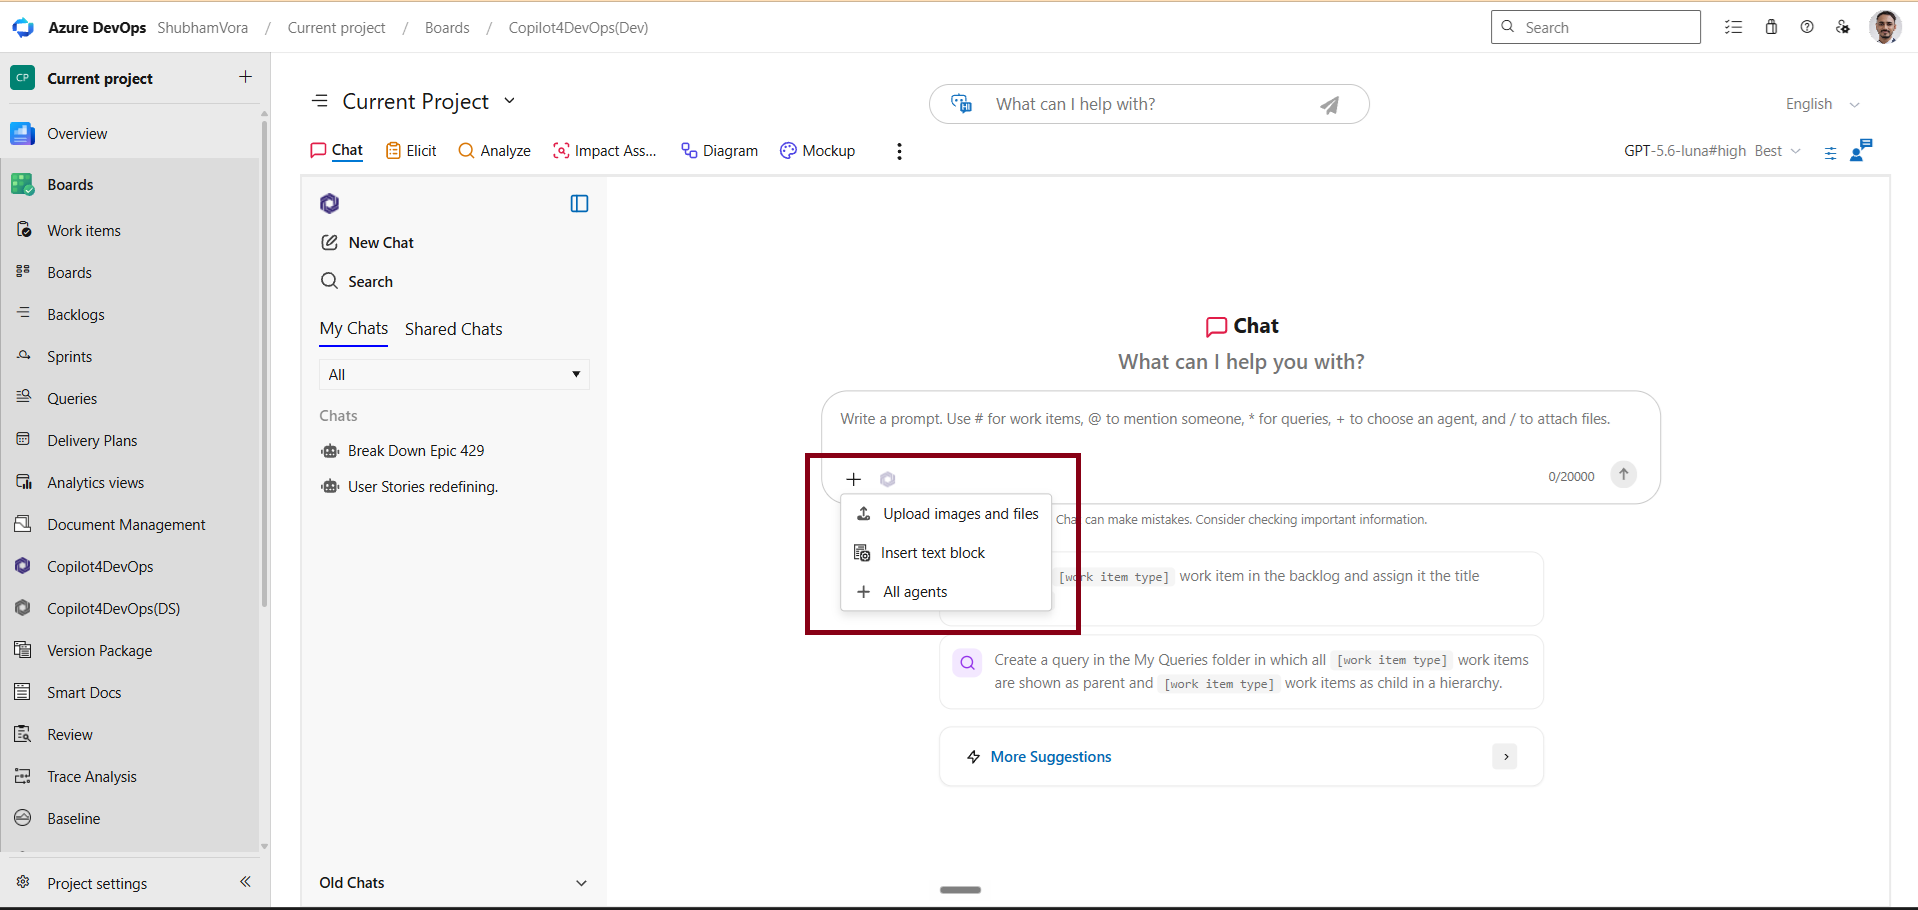This screenshot has height=910, width=1918.
Task: Click the ShubhamVora organization breadcrumb
Action: (x=202, y=28)
